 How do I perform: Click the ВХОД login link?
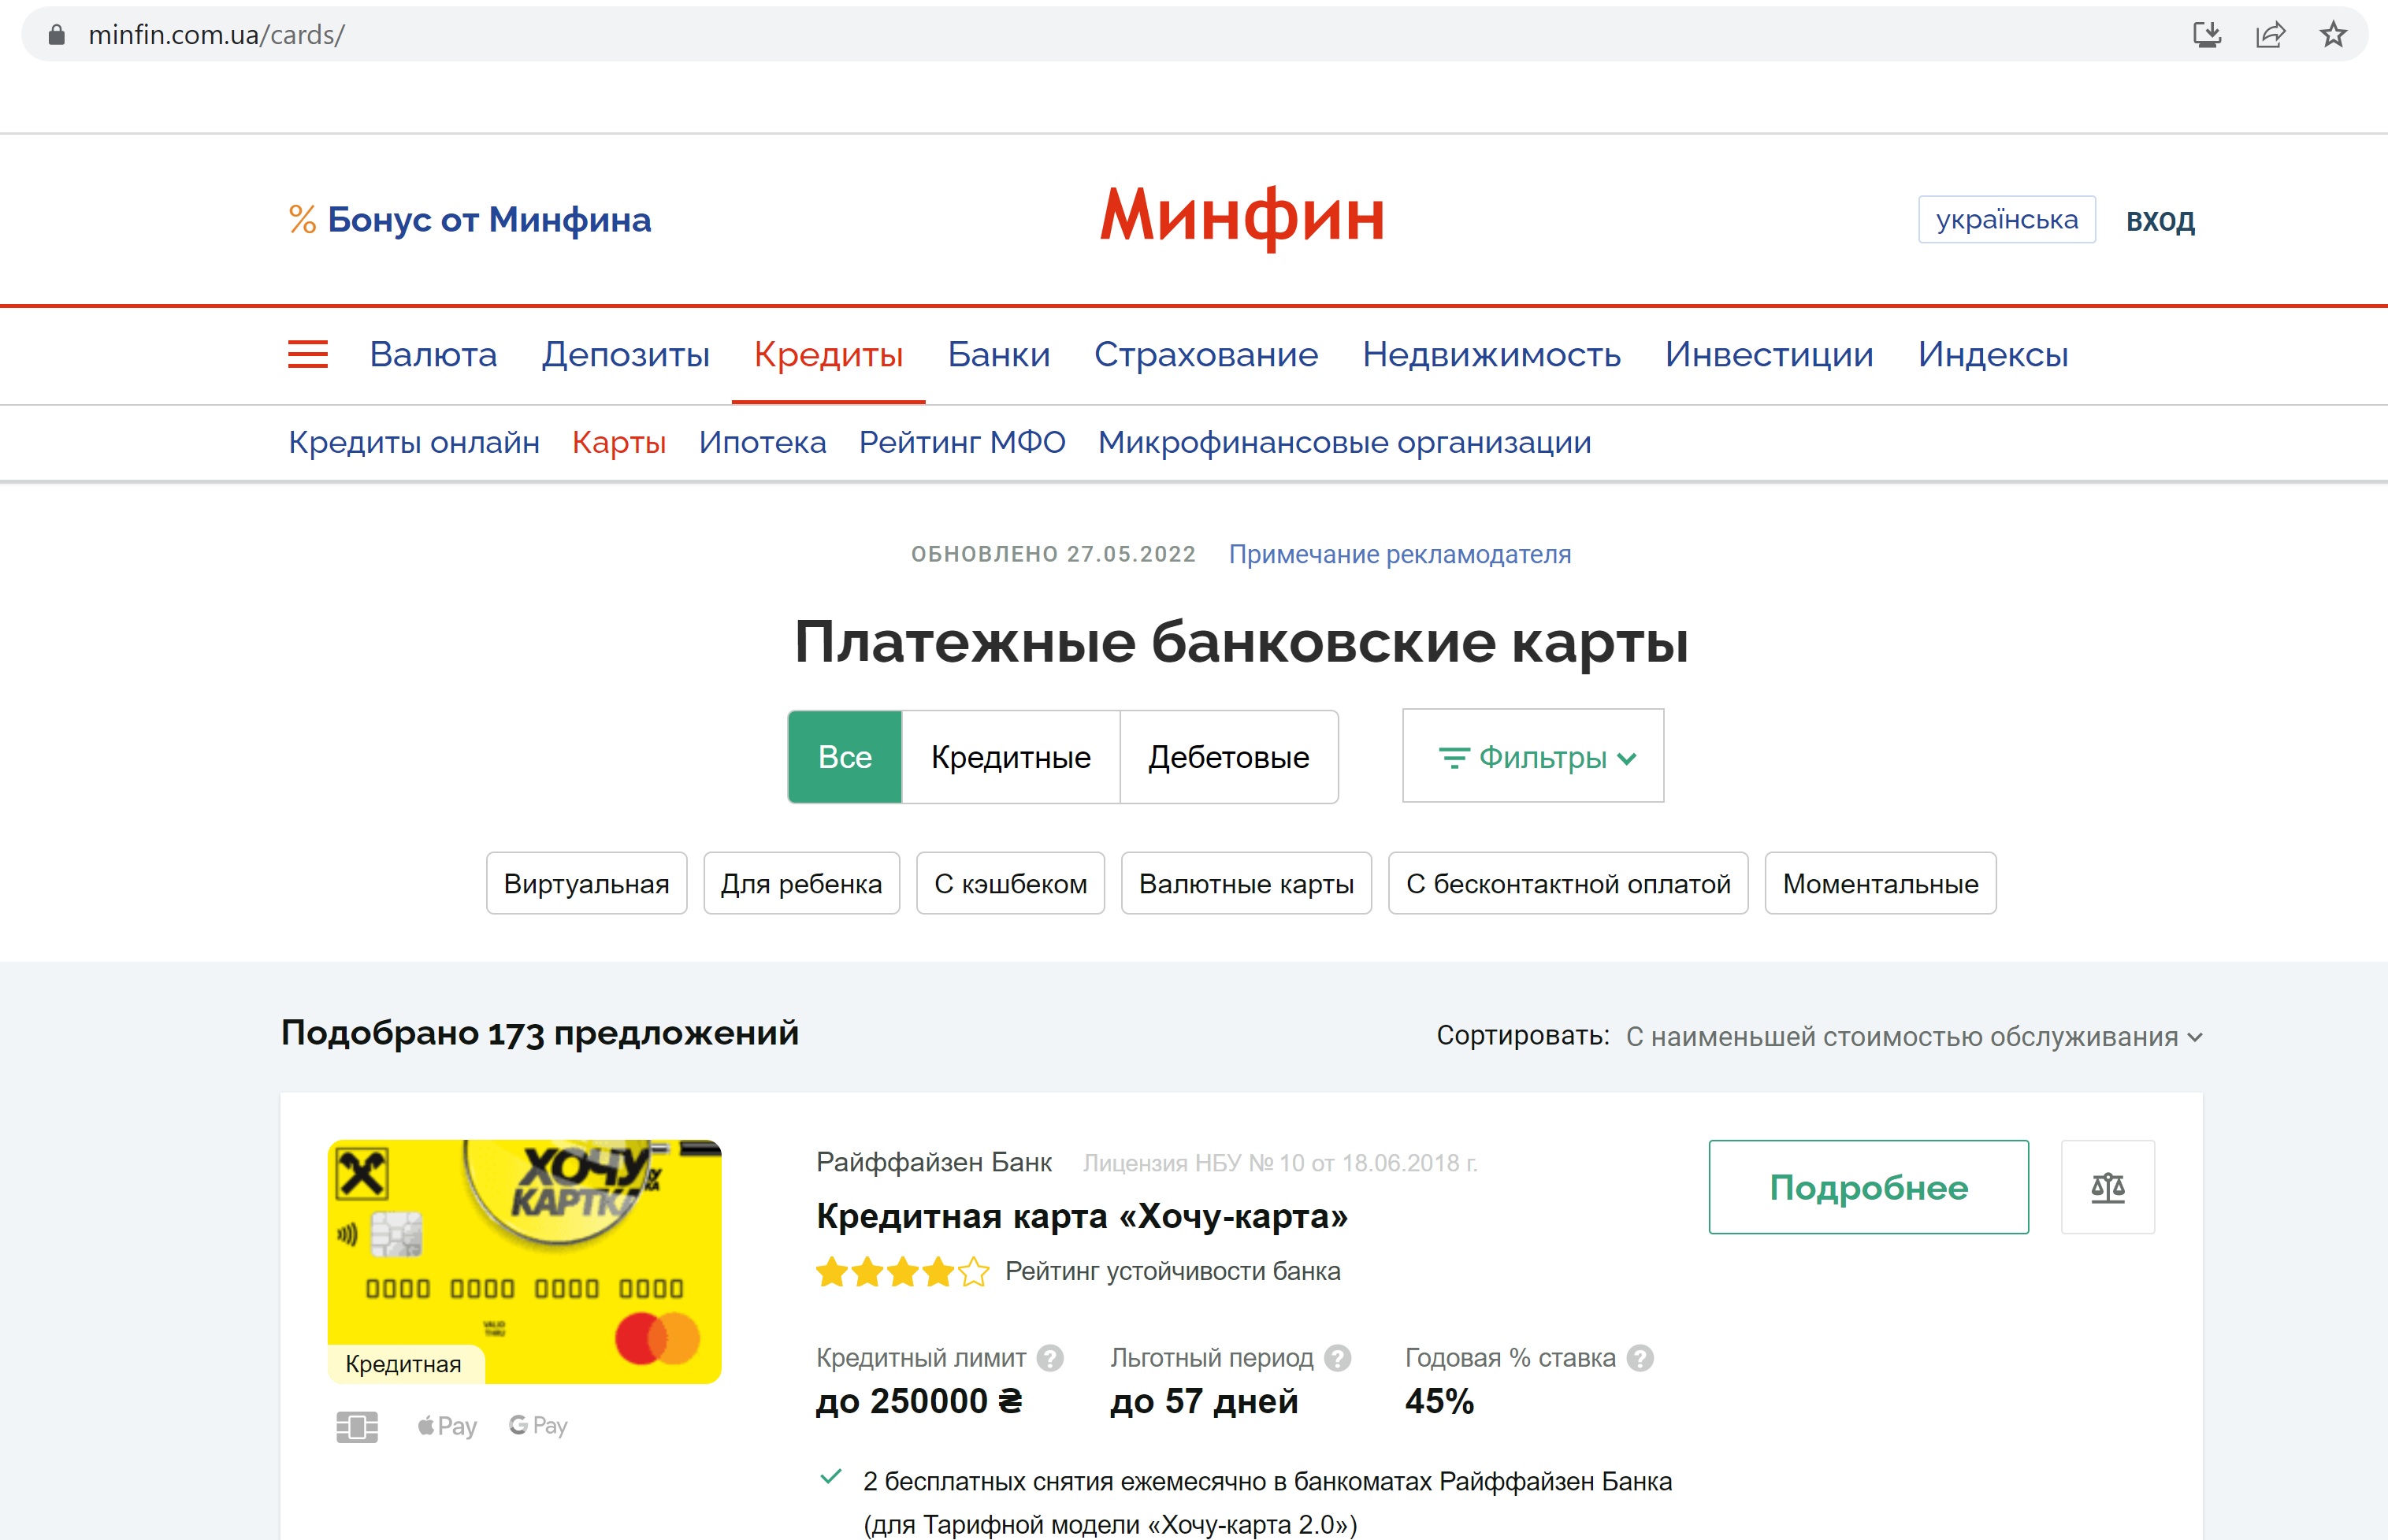coord(2160,221)
